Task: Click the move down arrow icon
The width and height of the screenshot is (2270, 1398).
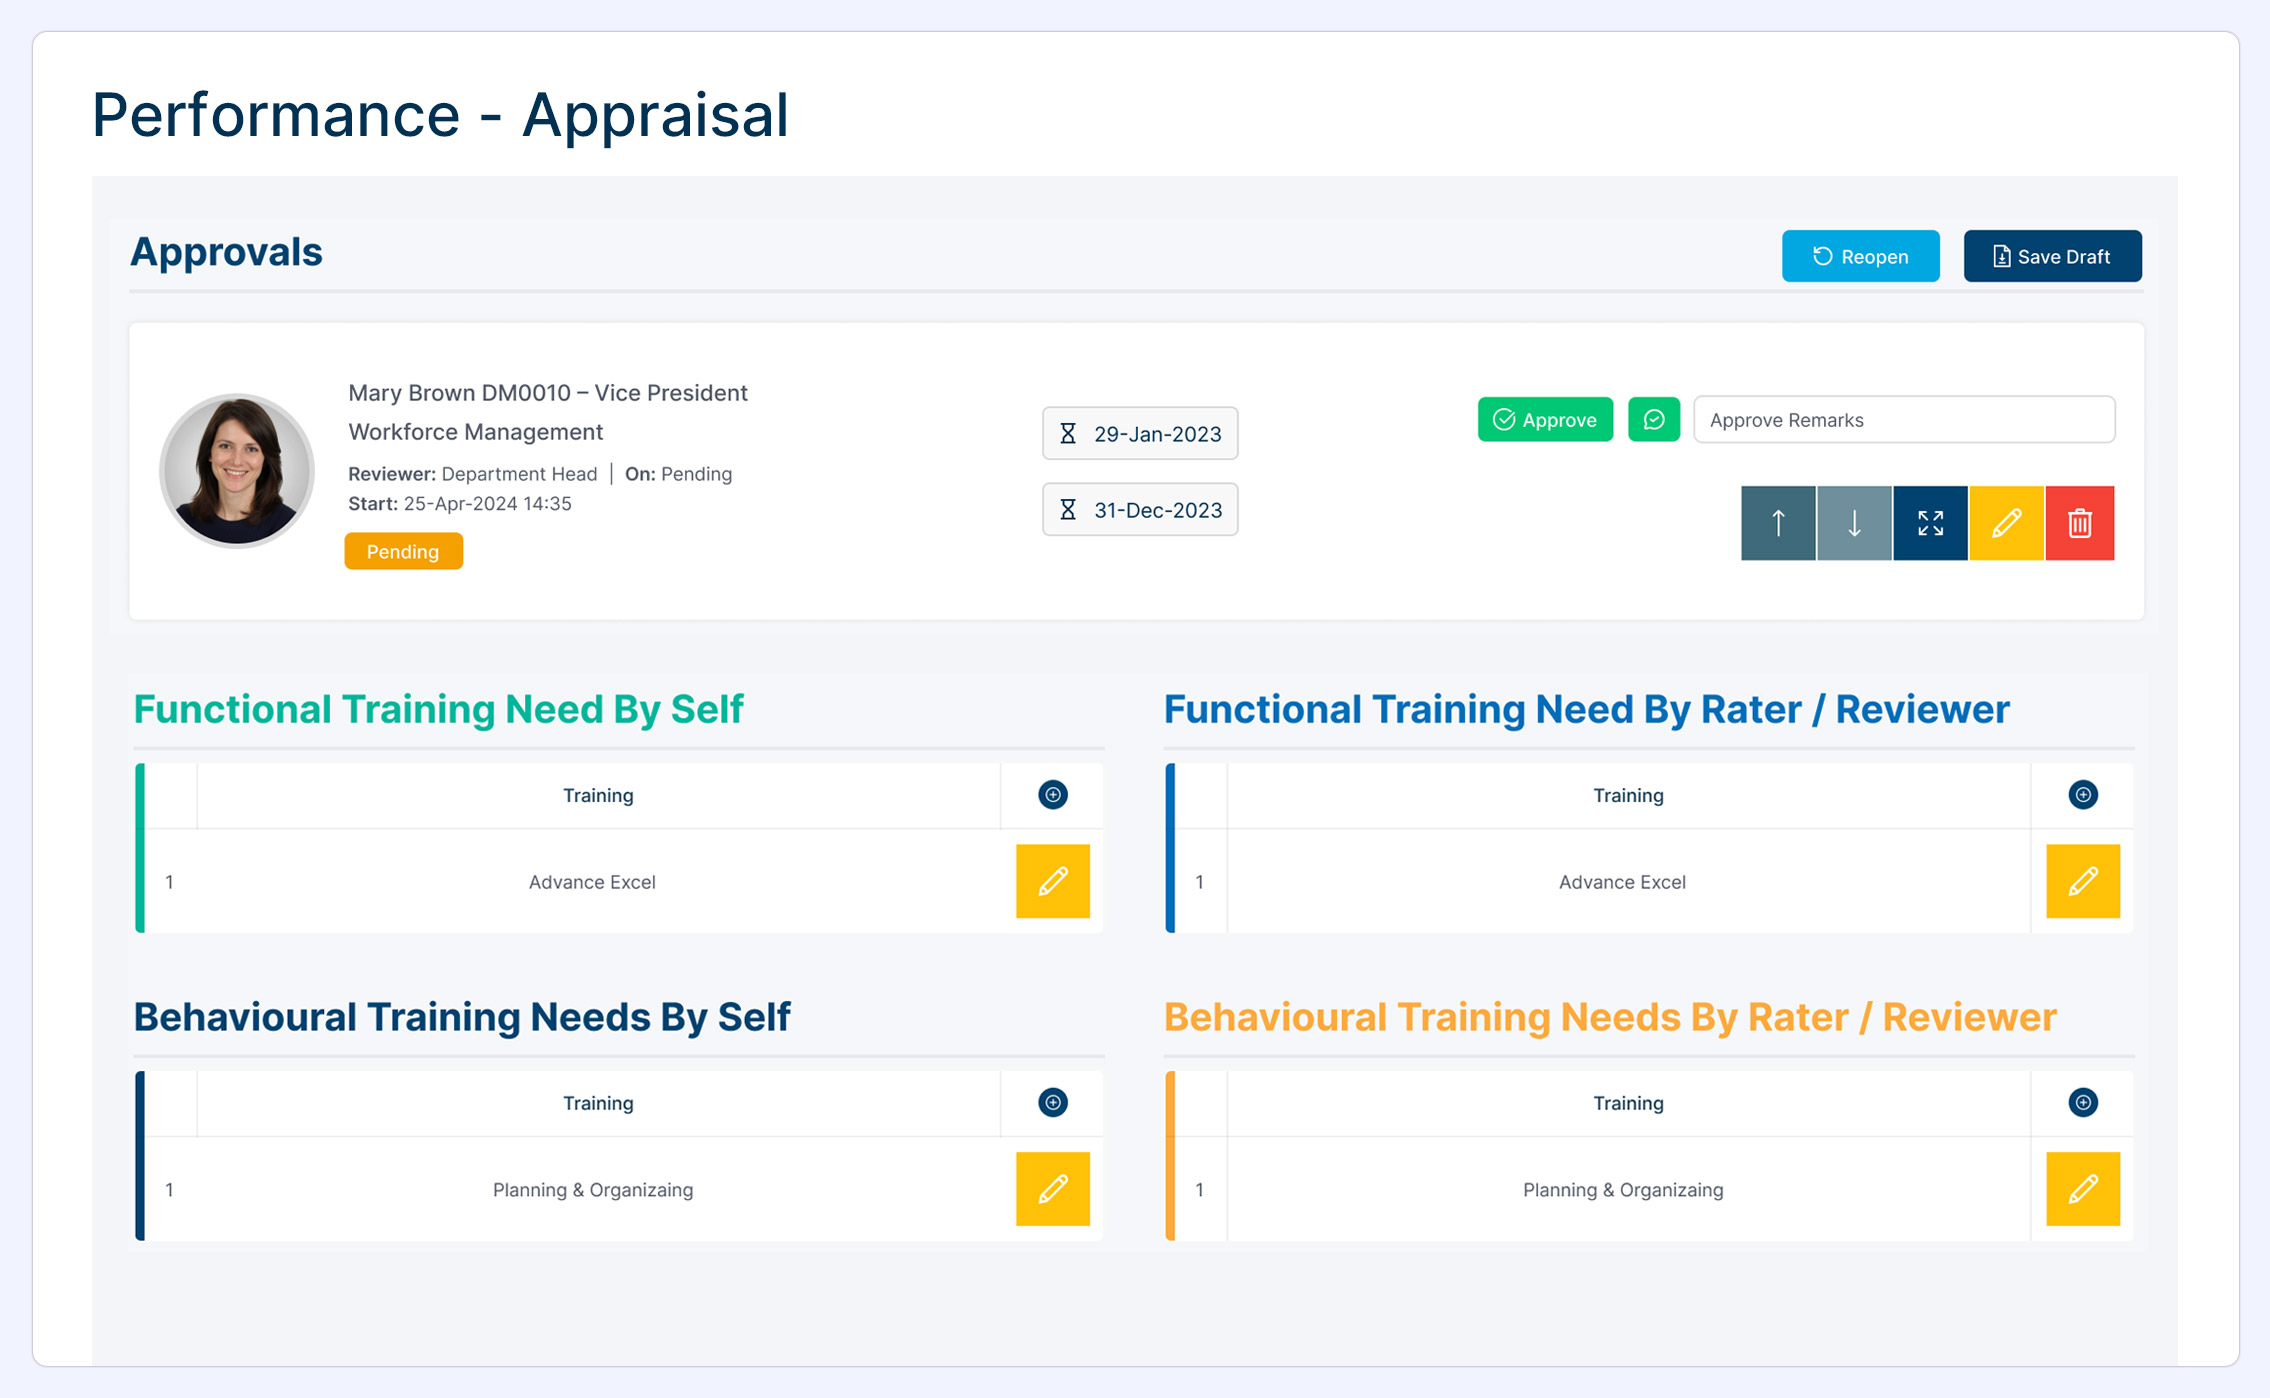Action: click(1854, 523)
